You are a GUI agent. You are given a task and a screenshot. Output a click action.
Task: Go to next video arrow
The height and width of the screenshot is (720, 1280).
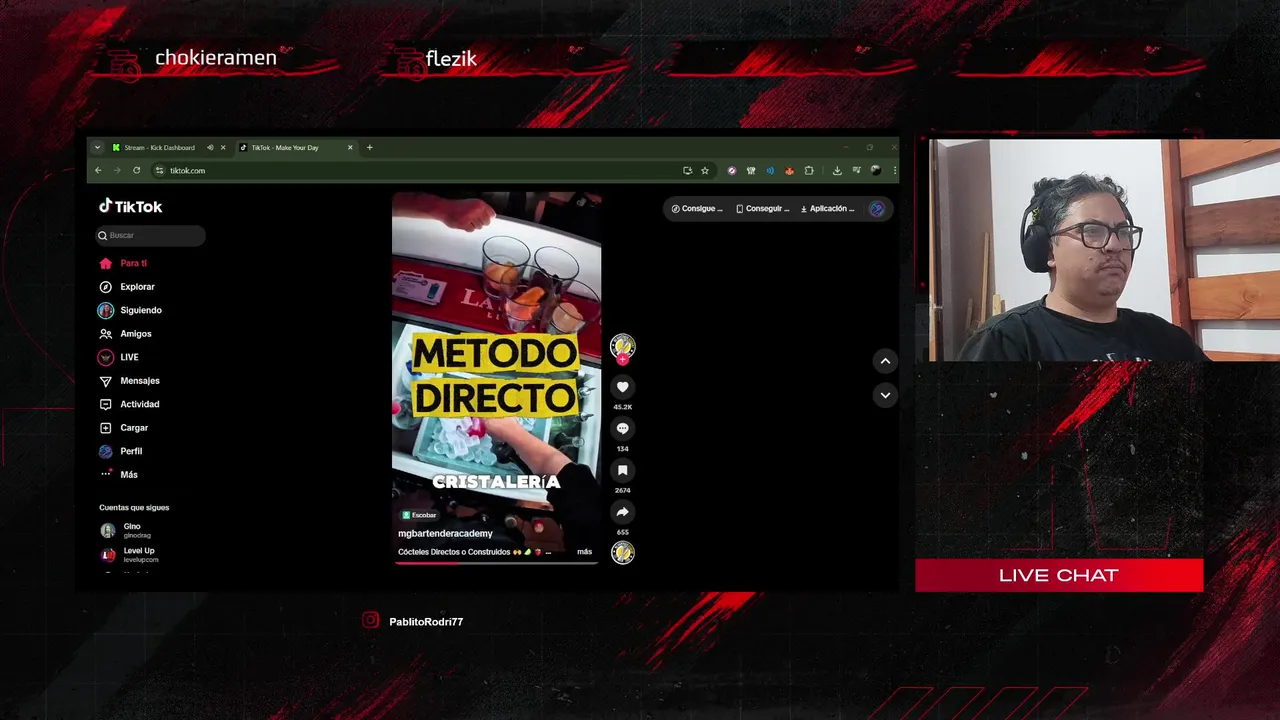pos(885,395)
